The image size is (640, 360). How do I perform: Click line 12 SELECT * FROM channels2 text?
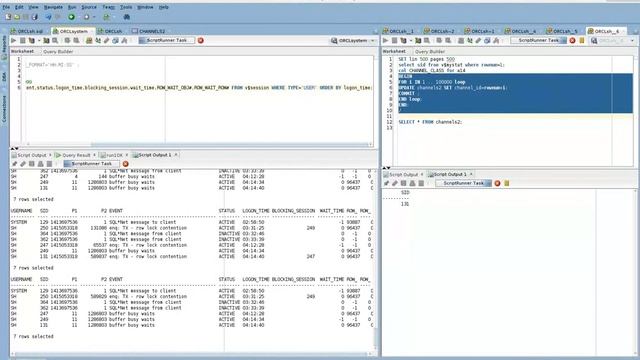click(x=430, y=122)
